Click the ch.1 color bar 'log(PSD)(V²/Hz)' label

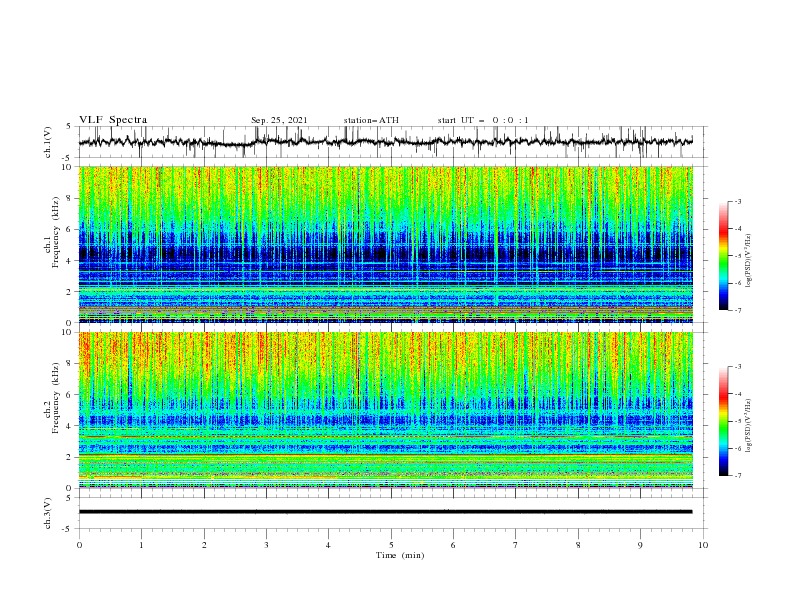pos(749,261)
